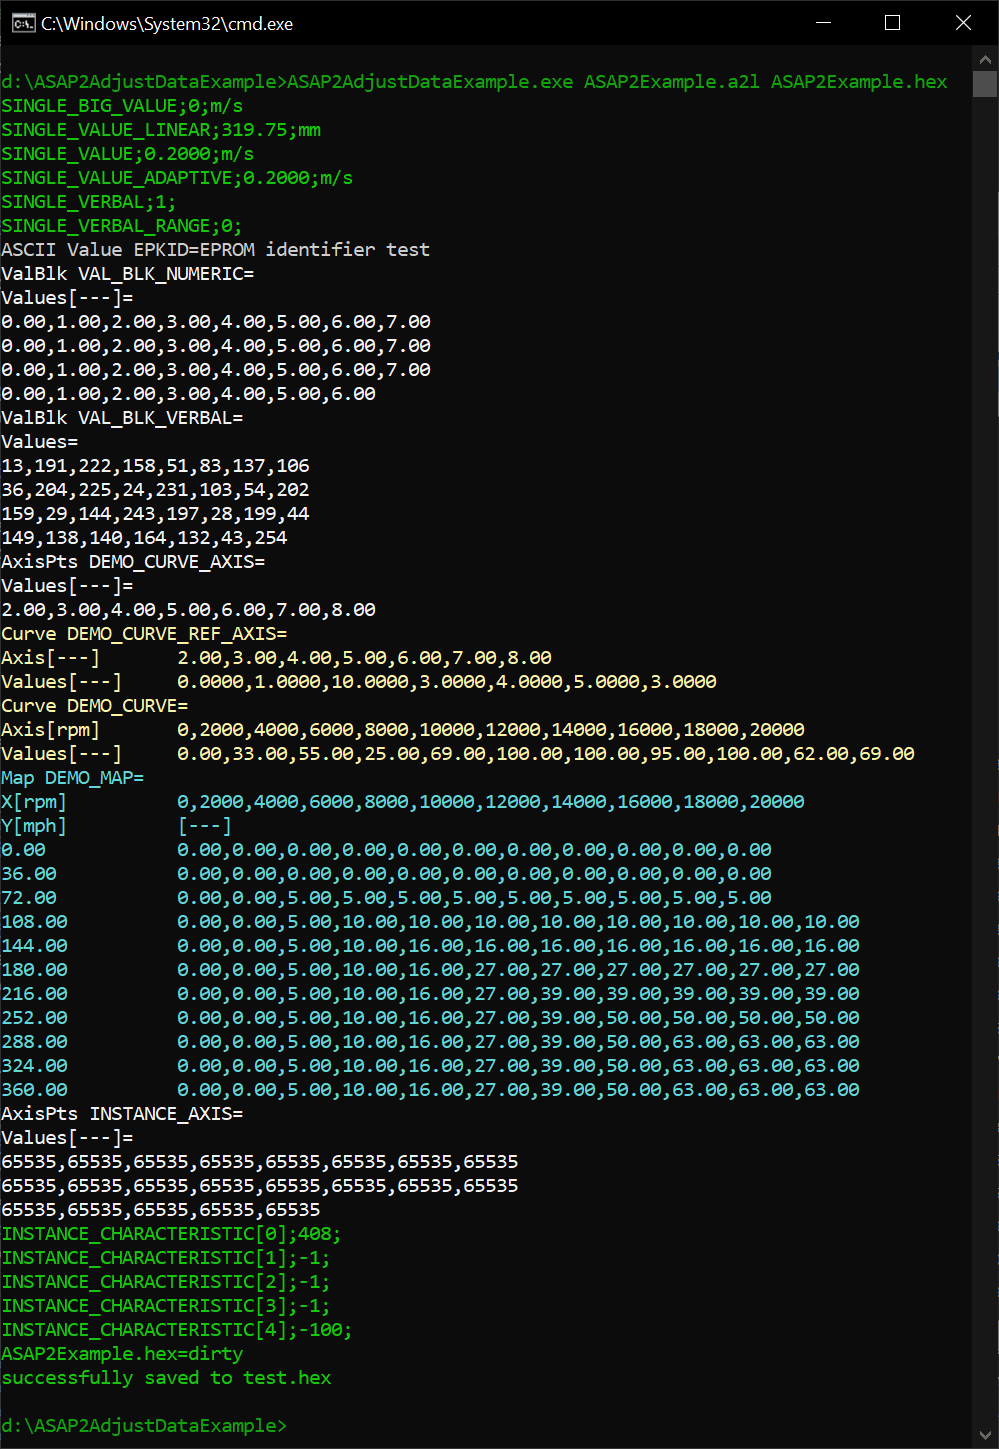Image resolution: width=999 pixels, height=1449 pixels.
Task: Click the scrollbar down arrow
Action: click(x=985, y=1435)
